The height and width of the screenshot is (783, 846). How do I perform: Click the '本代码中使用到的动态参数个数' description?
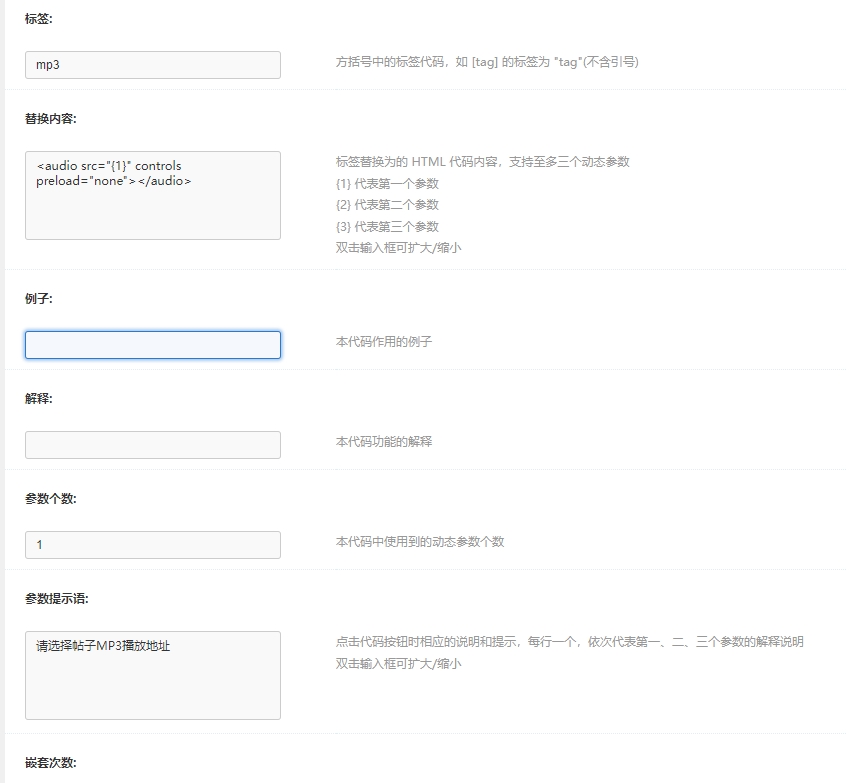(420, 542)
